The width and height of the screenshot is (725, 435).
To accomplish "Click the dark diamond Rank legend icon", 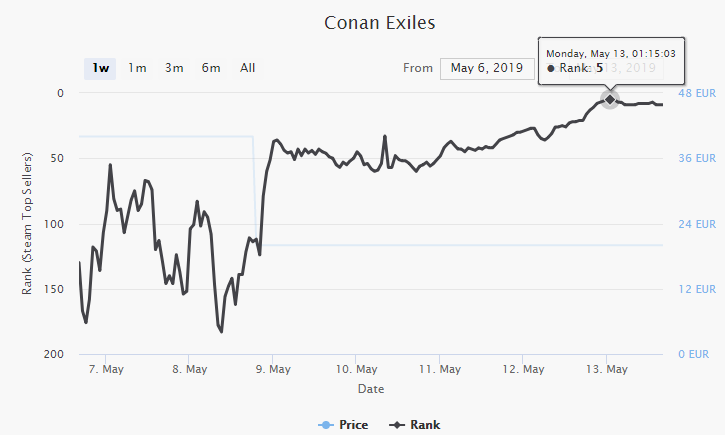I will pyautogui.click(x=395, y=424).
